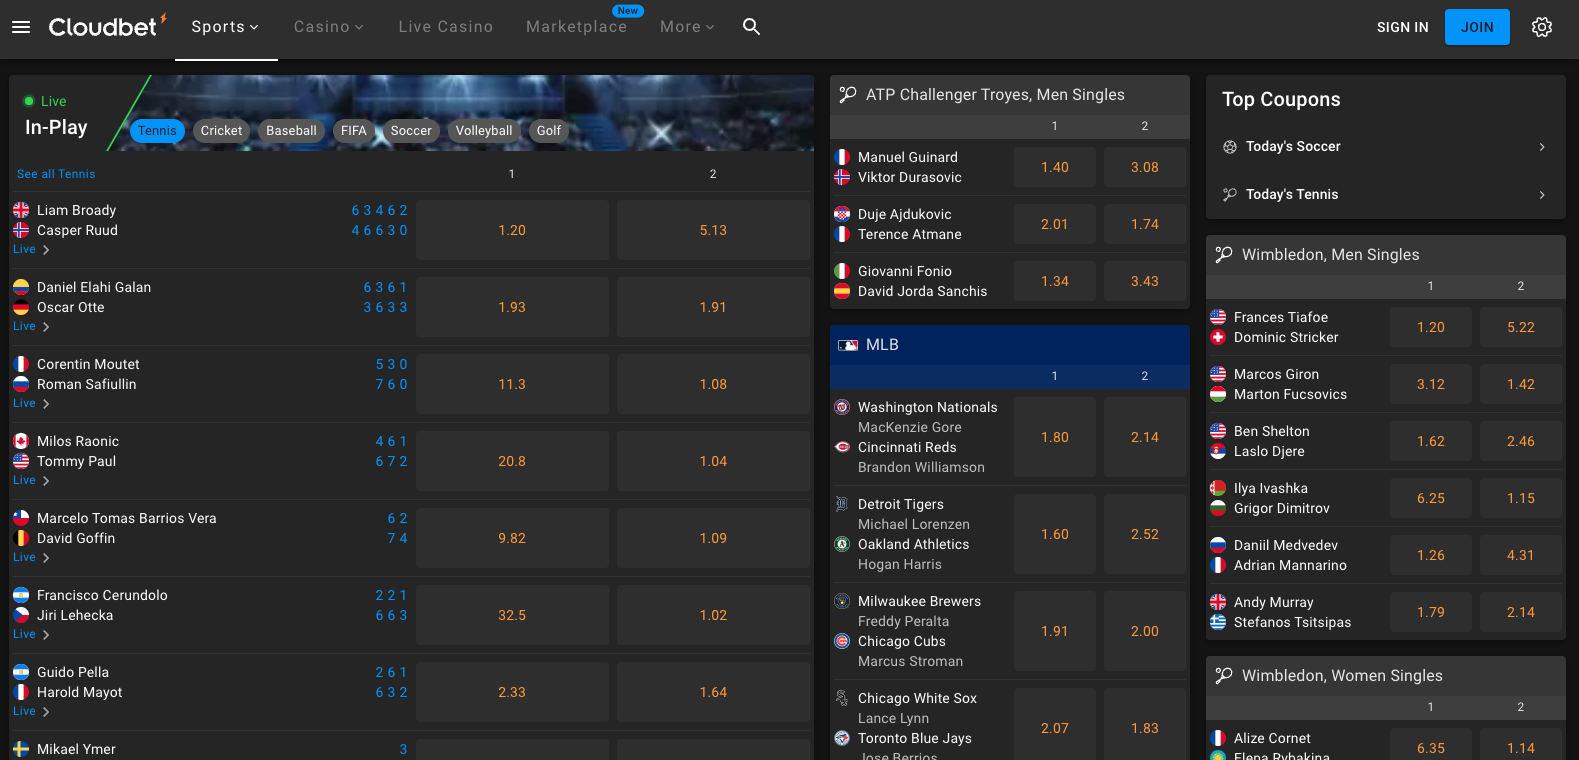The width and height of the screenshot is (1579, 760).
Task: Select the Soccer in-play filter
Action: pyautogui.click(x=411, y=131)
